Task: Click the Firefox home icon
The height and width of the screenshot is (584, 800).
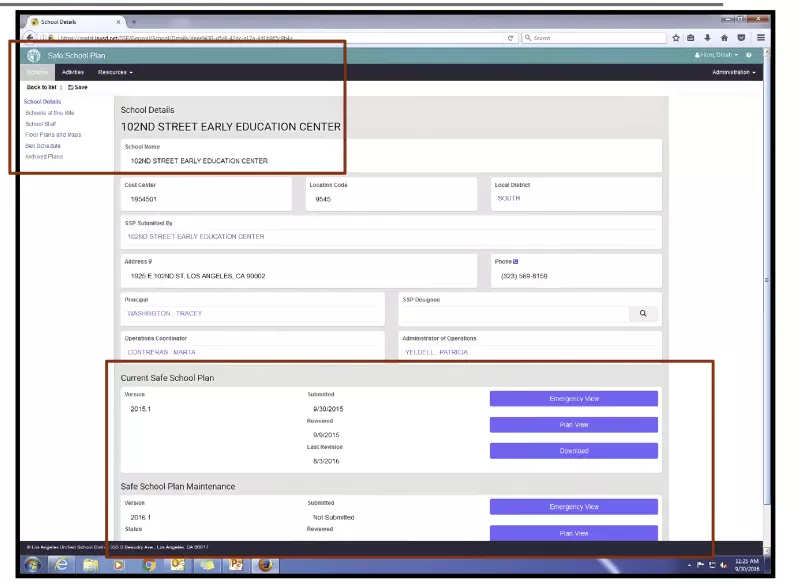Action: tap(724, 38)
